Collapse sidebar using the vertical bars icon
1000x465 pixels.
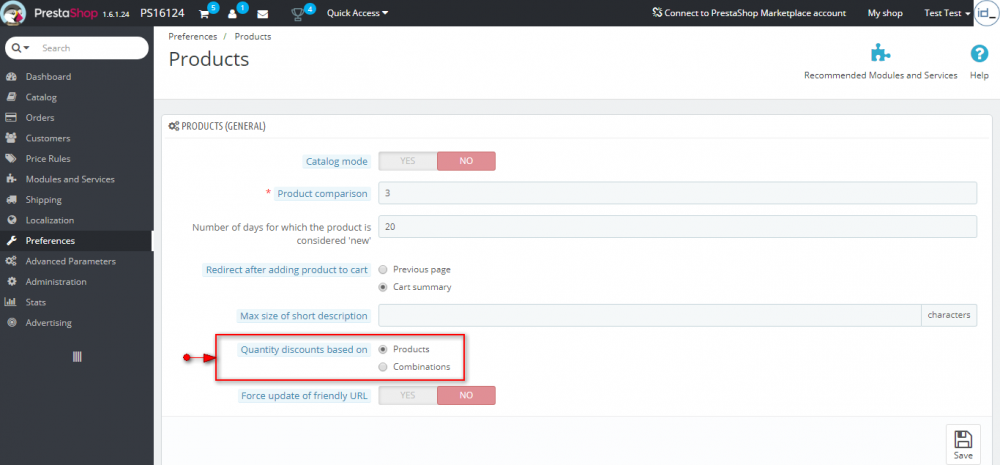click(77, 357)
